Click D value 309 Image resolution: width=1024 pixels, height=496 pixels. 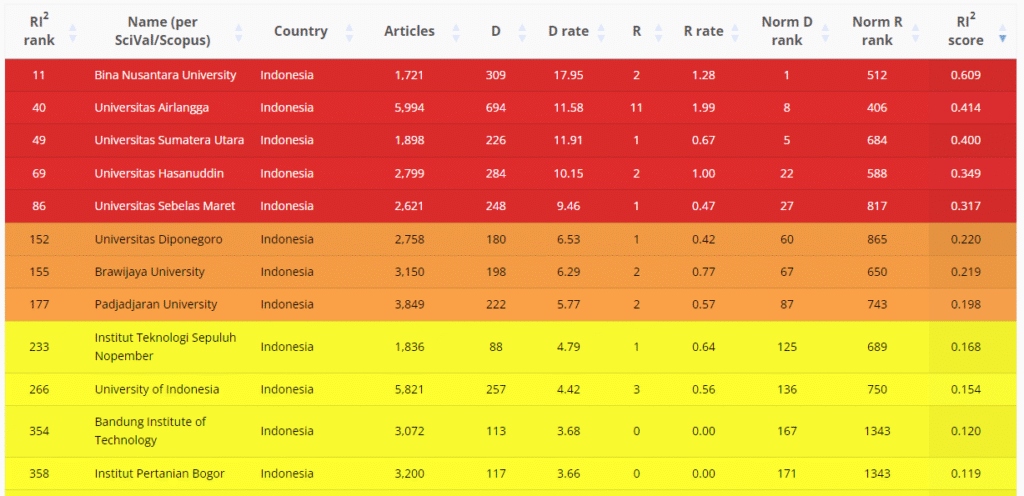(496, 75)
